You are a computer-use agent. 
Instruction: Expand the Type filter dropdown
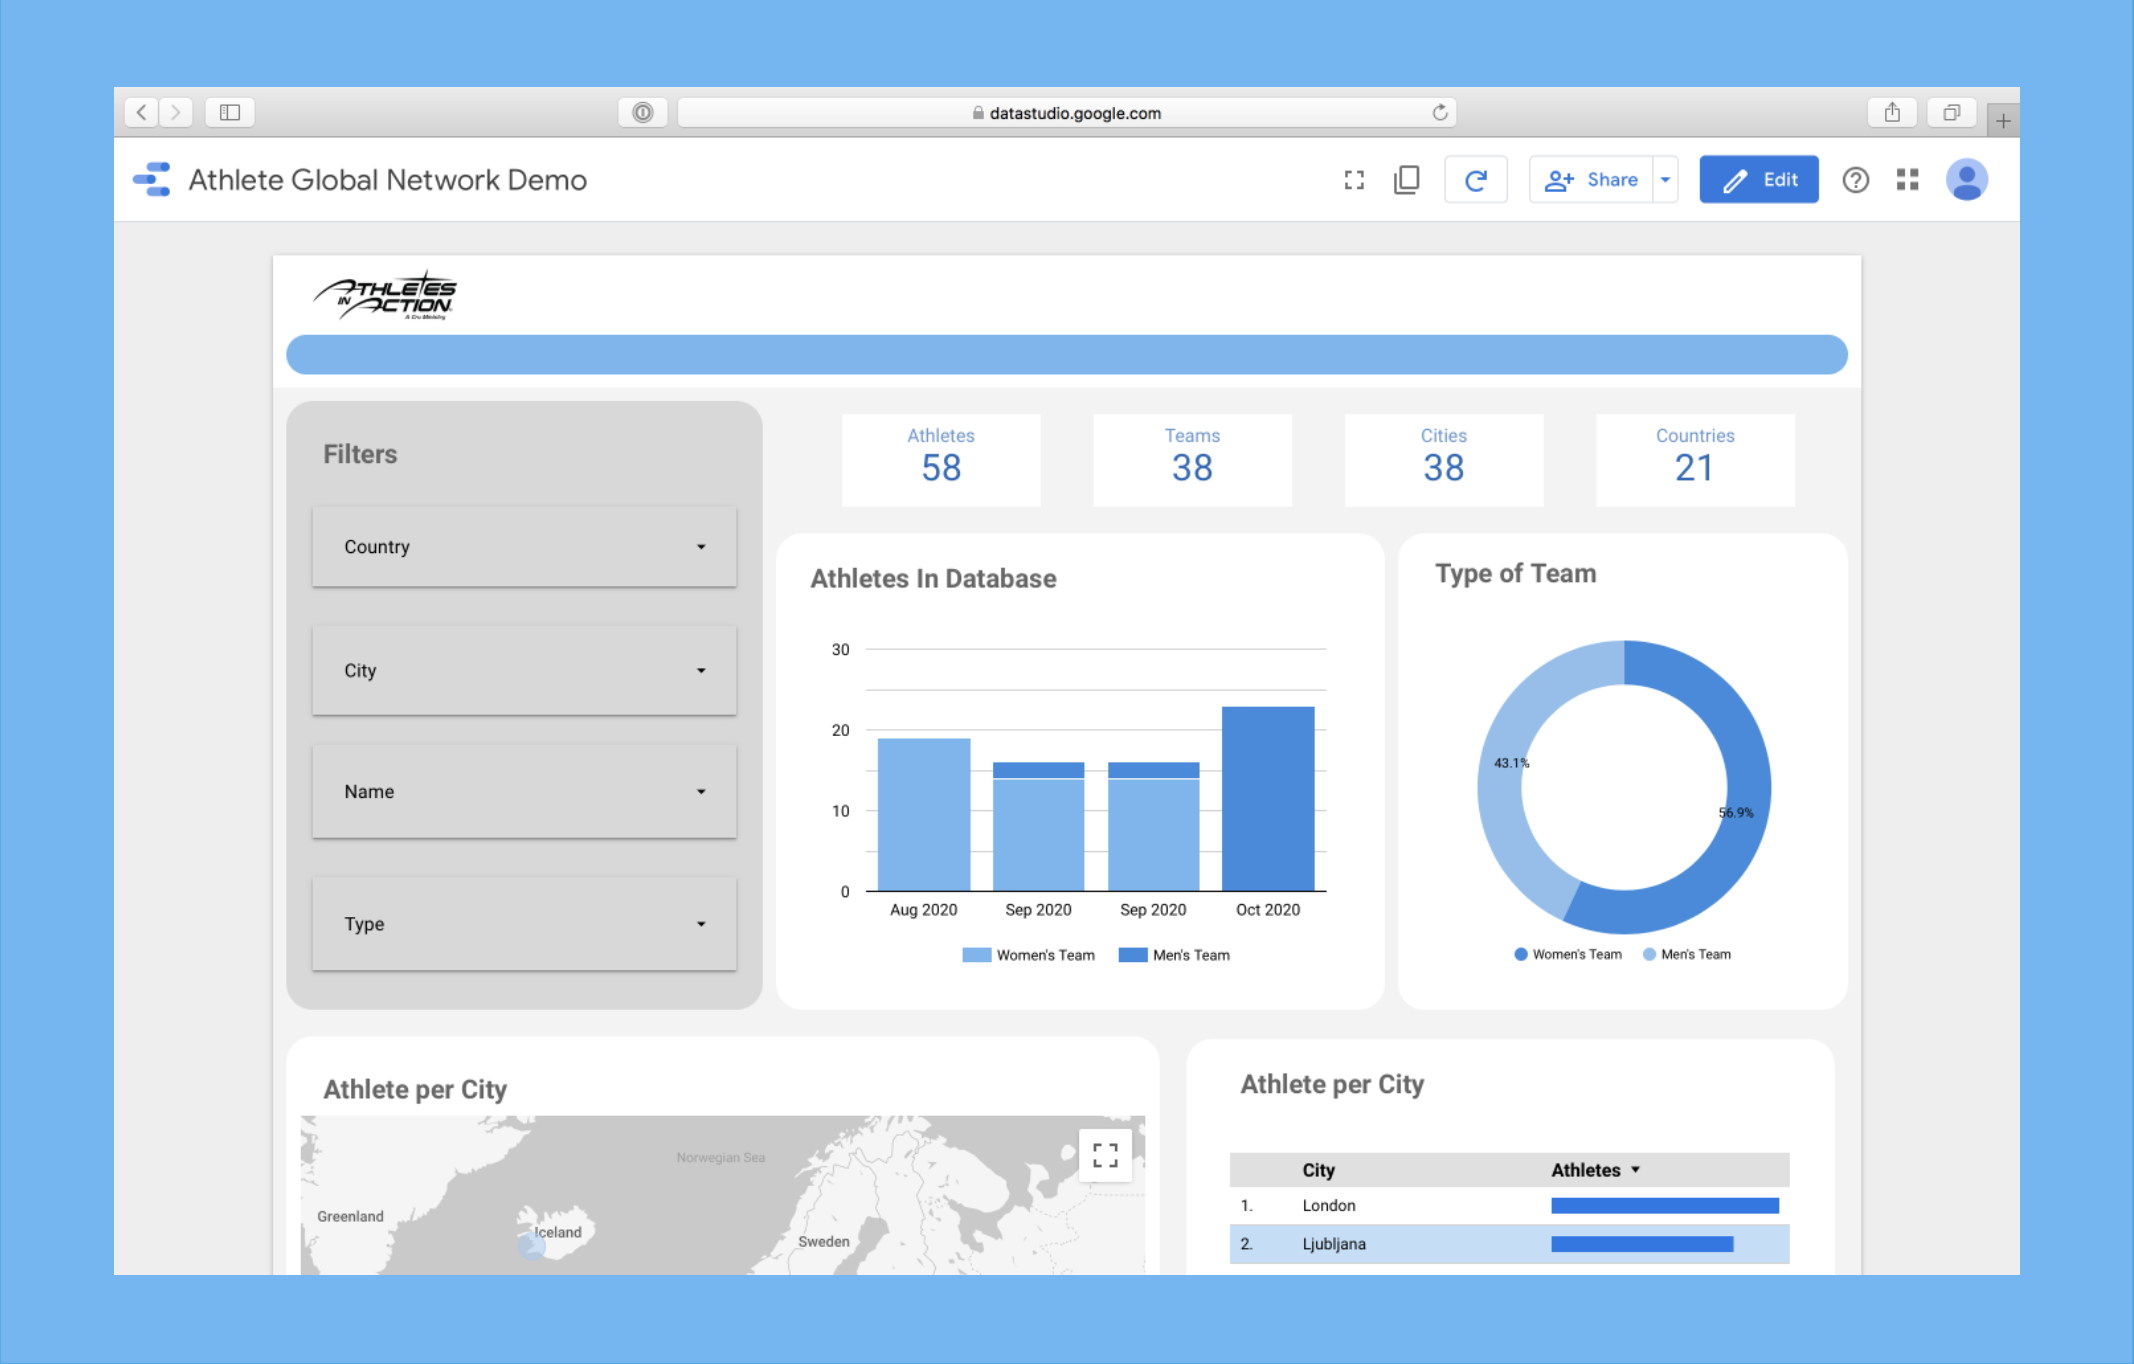click(x=524, y=924)
